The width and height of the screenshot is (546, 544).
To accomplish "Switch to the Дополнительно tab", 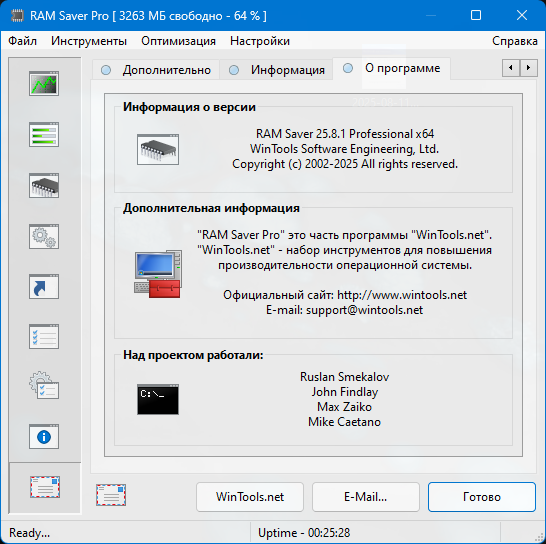I will click(156, 70).
